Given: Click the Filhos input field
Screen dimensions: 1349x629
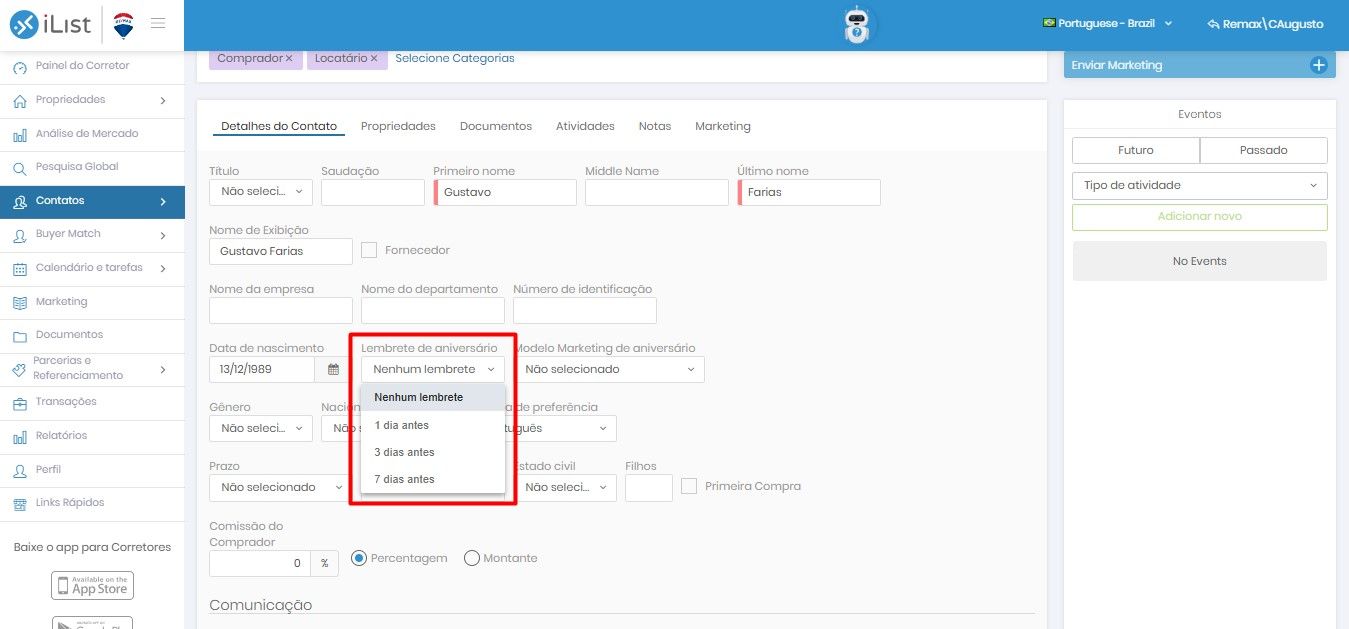Looking at the screenshot, I should (649, 487).
